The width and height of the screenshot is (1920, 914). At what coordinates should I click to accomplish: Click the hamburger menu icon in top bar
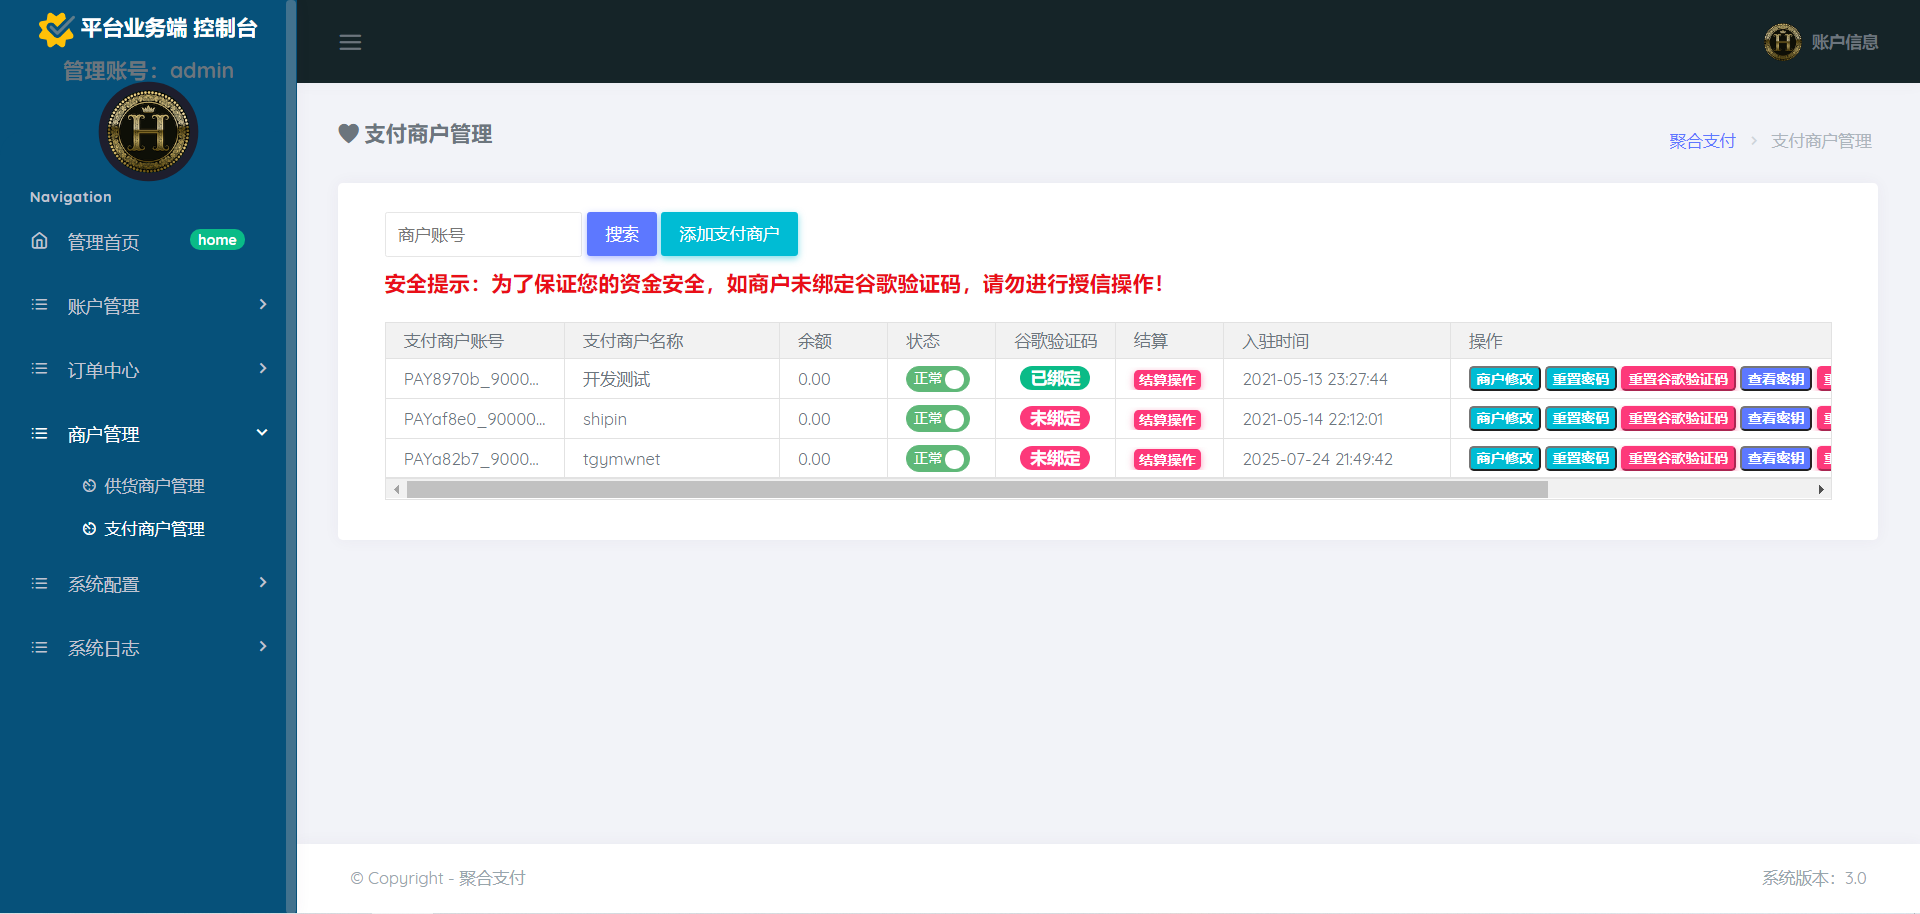350,42
